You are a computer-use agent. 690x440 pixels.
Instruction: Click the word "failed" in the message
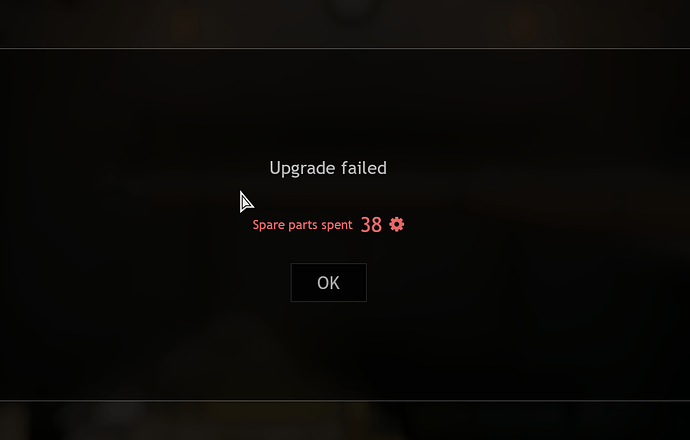pos(364,168)
